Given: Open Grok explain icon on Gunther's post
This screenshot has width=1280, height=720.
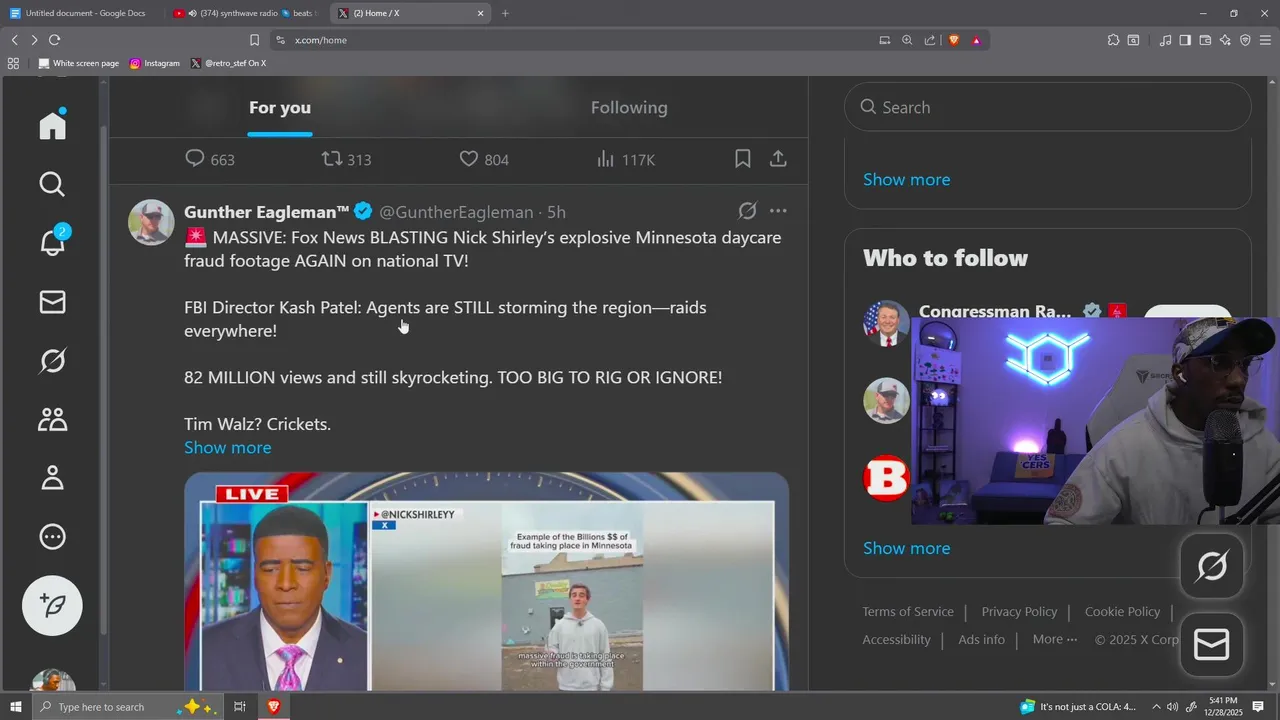Looking at the screenshot, I should (x=747, y=211).
